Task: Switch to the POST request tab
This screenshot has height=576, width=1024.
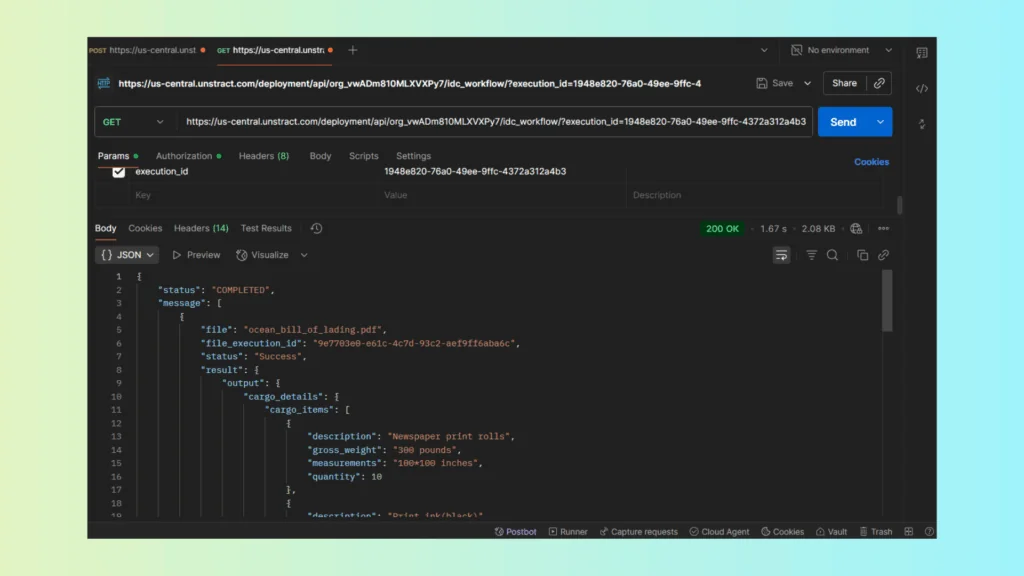Action: click(x=147, y=50)
